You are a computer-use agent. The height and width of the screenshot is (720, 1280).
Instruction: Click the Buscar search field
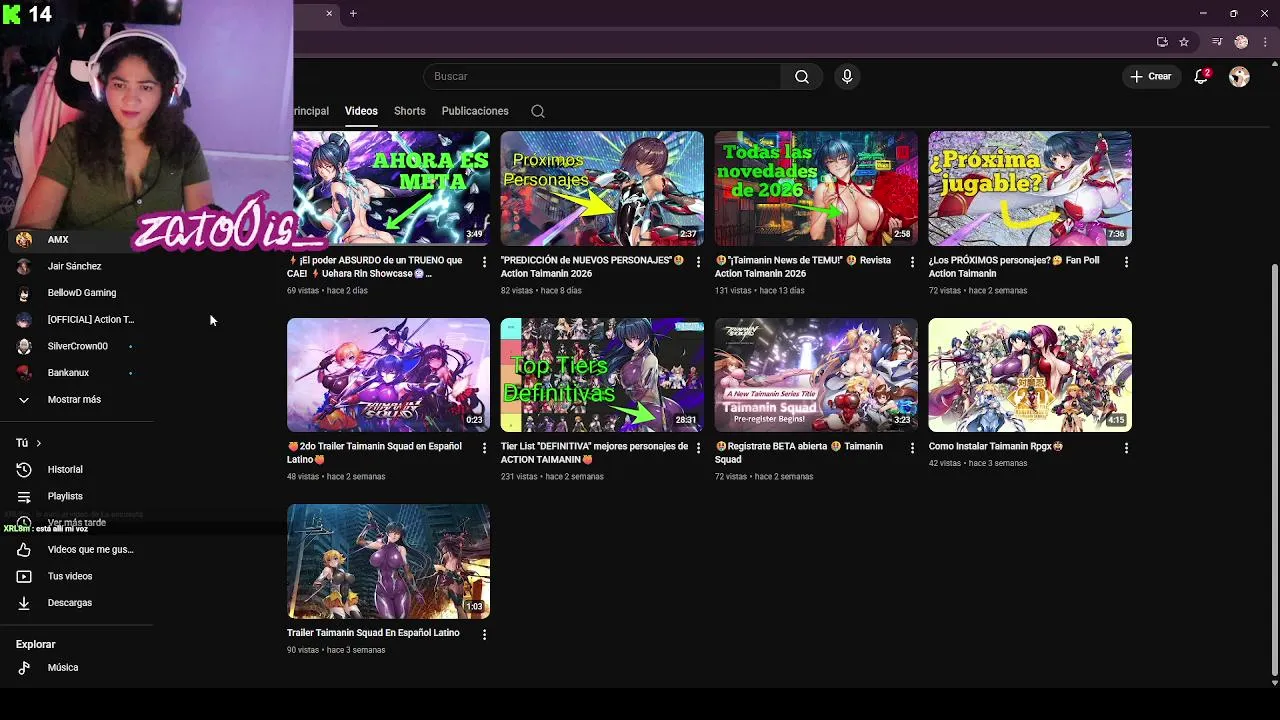pyautogui.click(x=602, y=77)
